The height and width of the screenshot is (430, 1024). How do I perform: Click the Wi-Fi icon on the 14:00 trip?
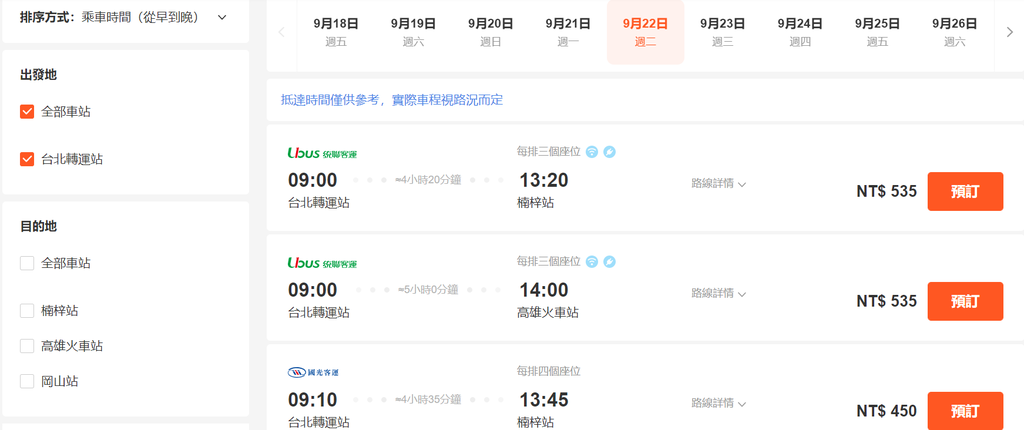(592, 262)
